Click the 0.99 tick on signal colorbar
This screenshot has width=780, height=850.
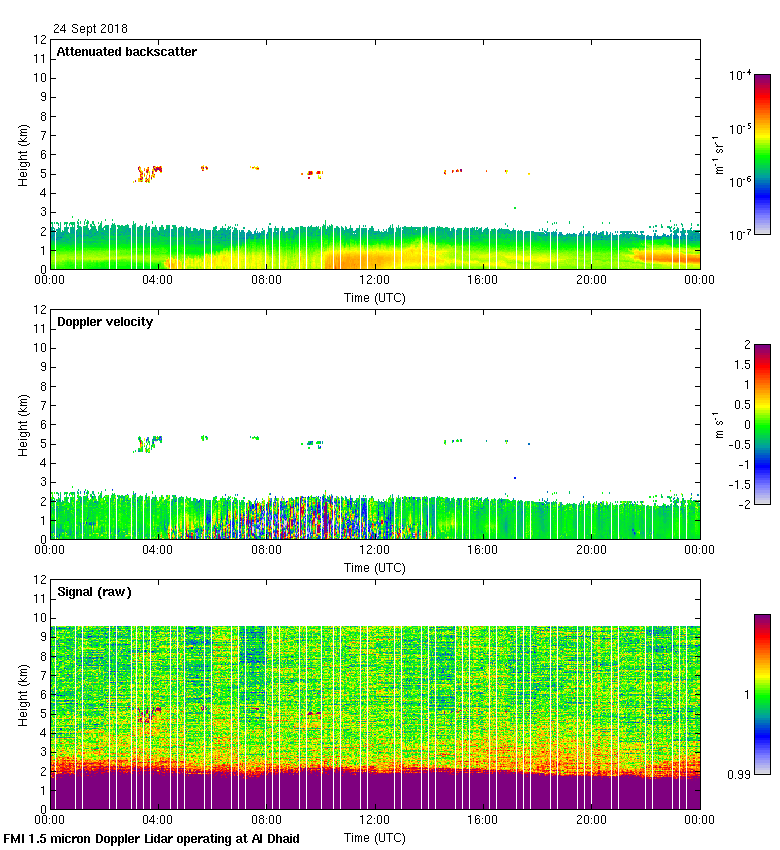pos(740,774)
